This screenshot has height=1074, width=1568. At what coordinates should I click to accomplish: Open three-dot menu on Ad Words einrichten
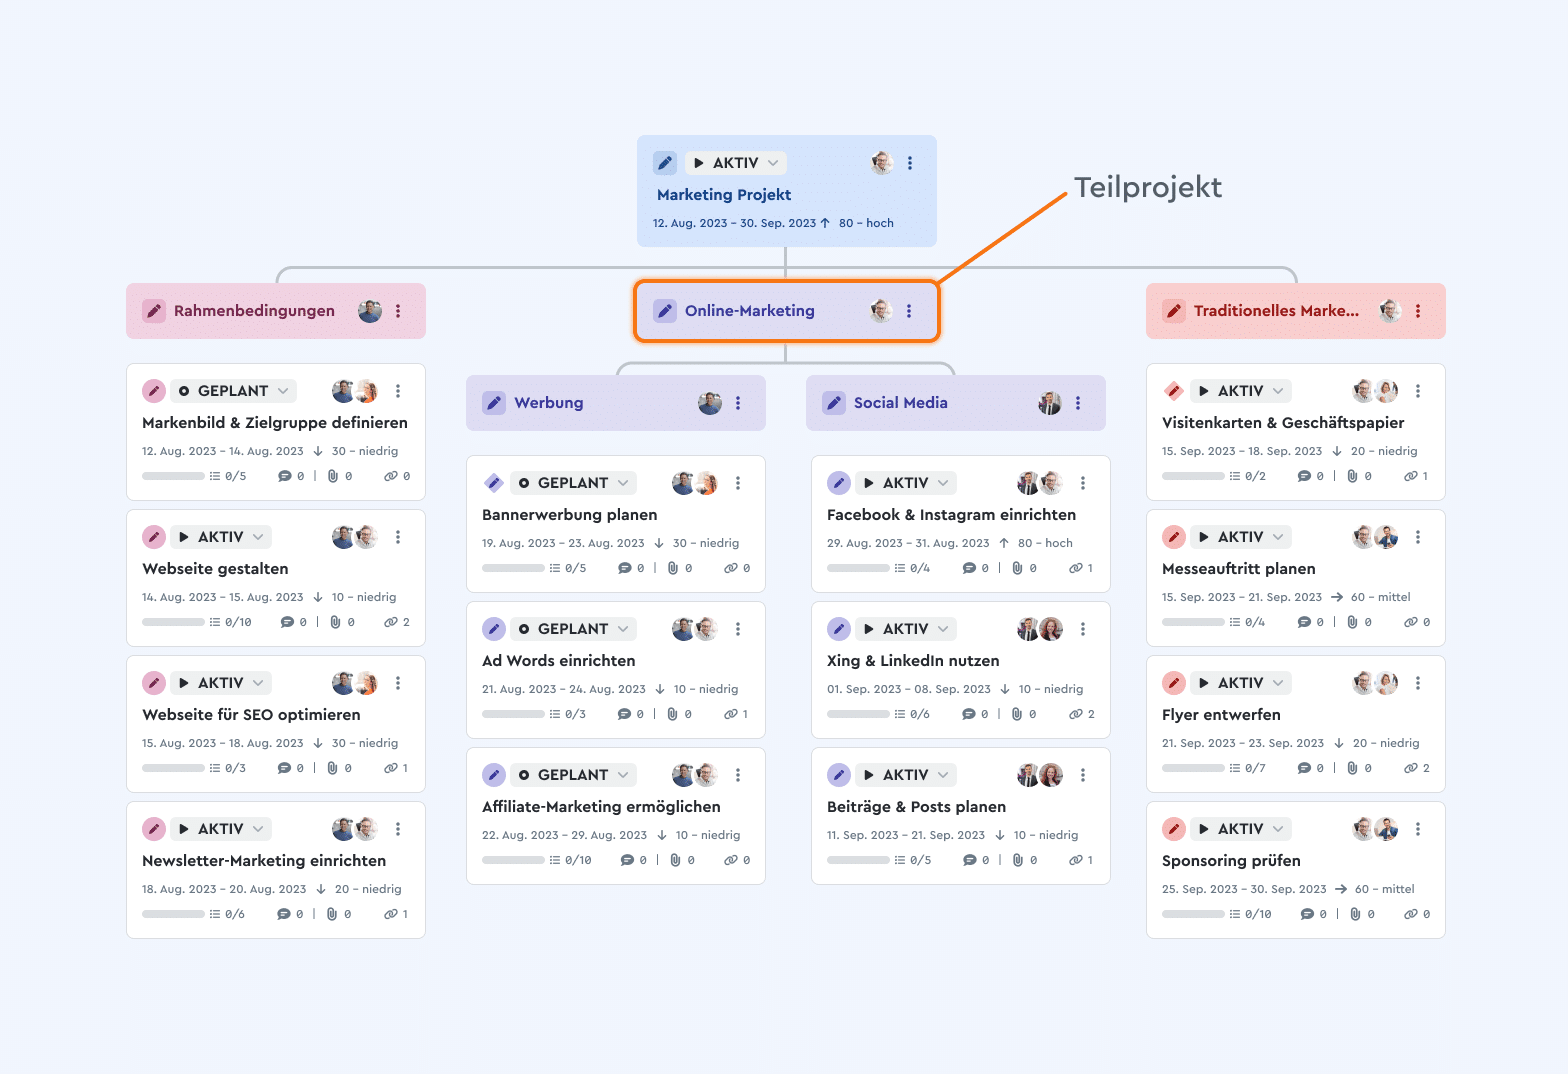738,629
